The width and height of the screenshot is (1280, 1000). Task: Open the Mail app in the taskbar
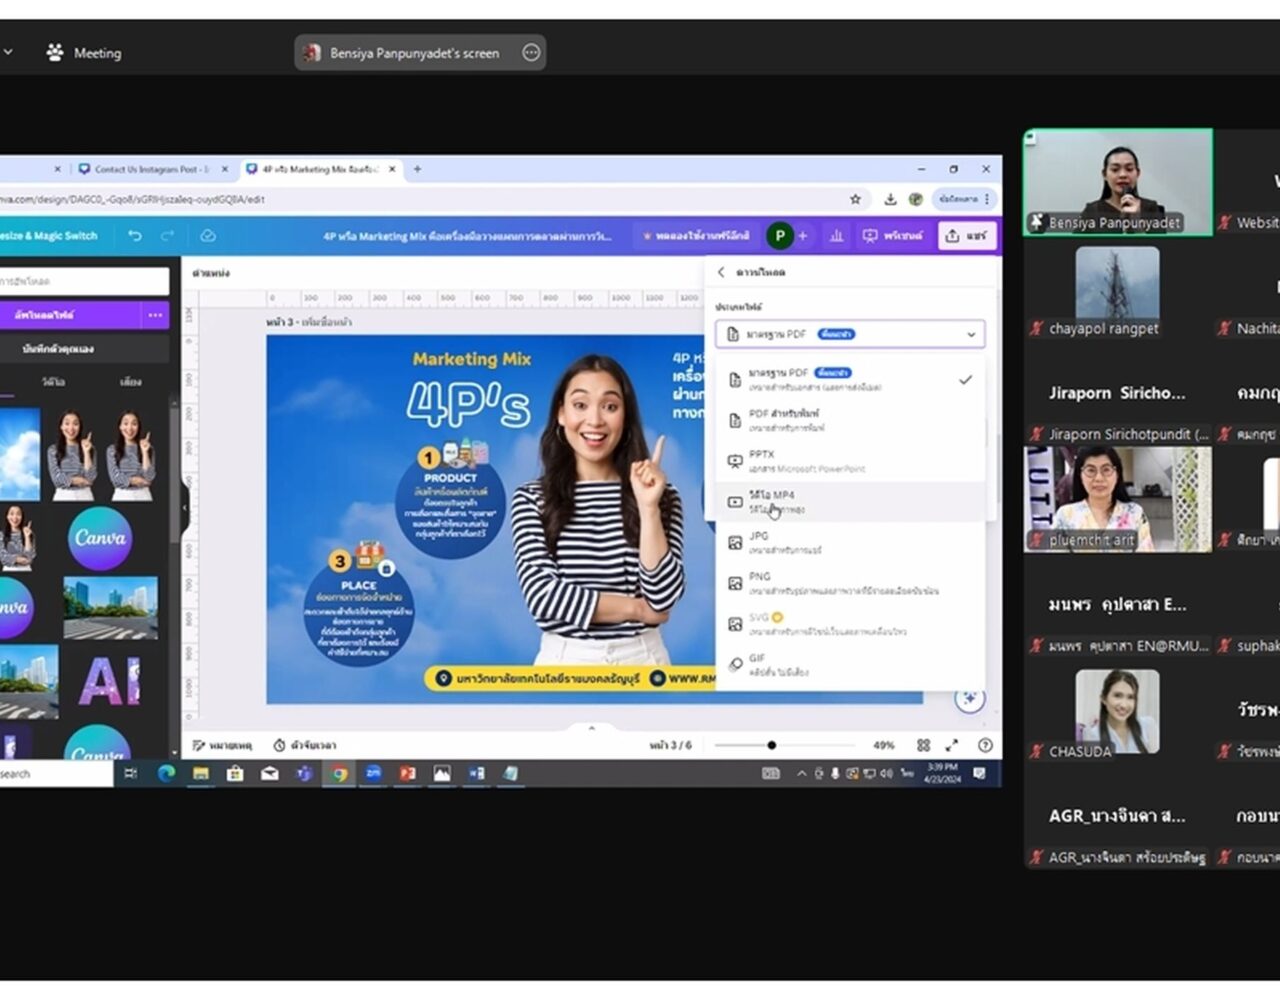point(270,773)
